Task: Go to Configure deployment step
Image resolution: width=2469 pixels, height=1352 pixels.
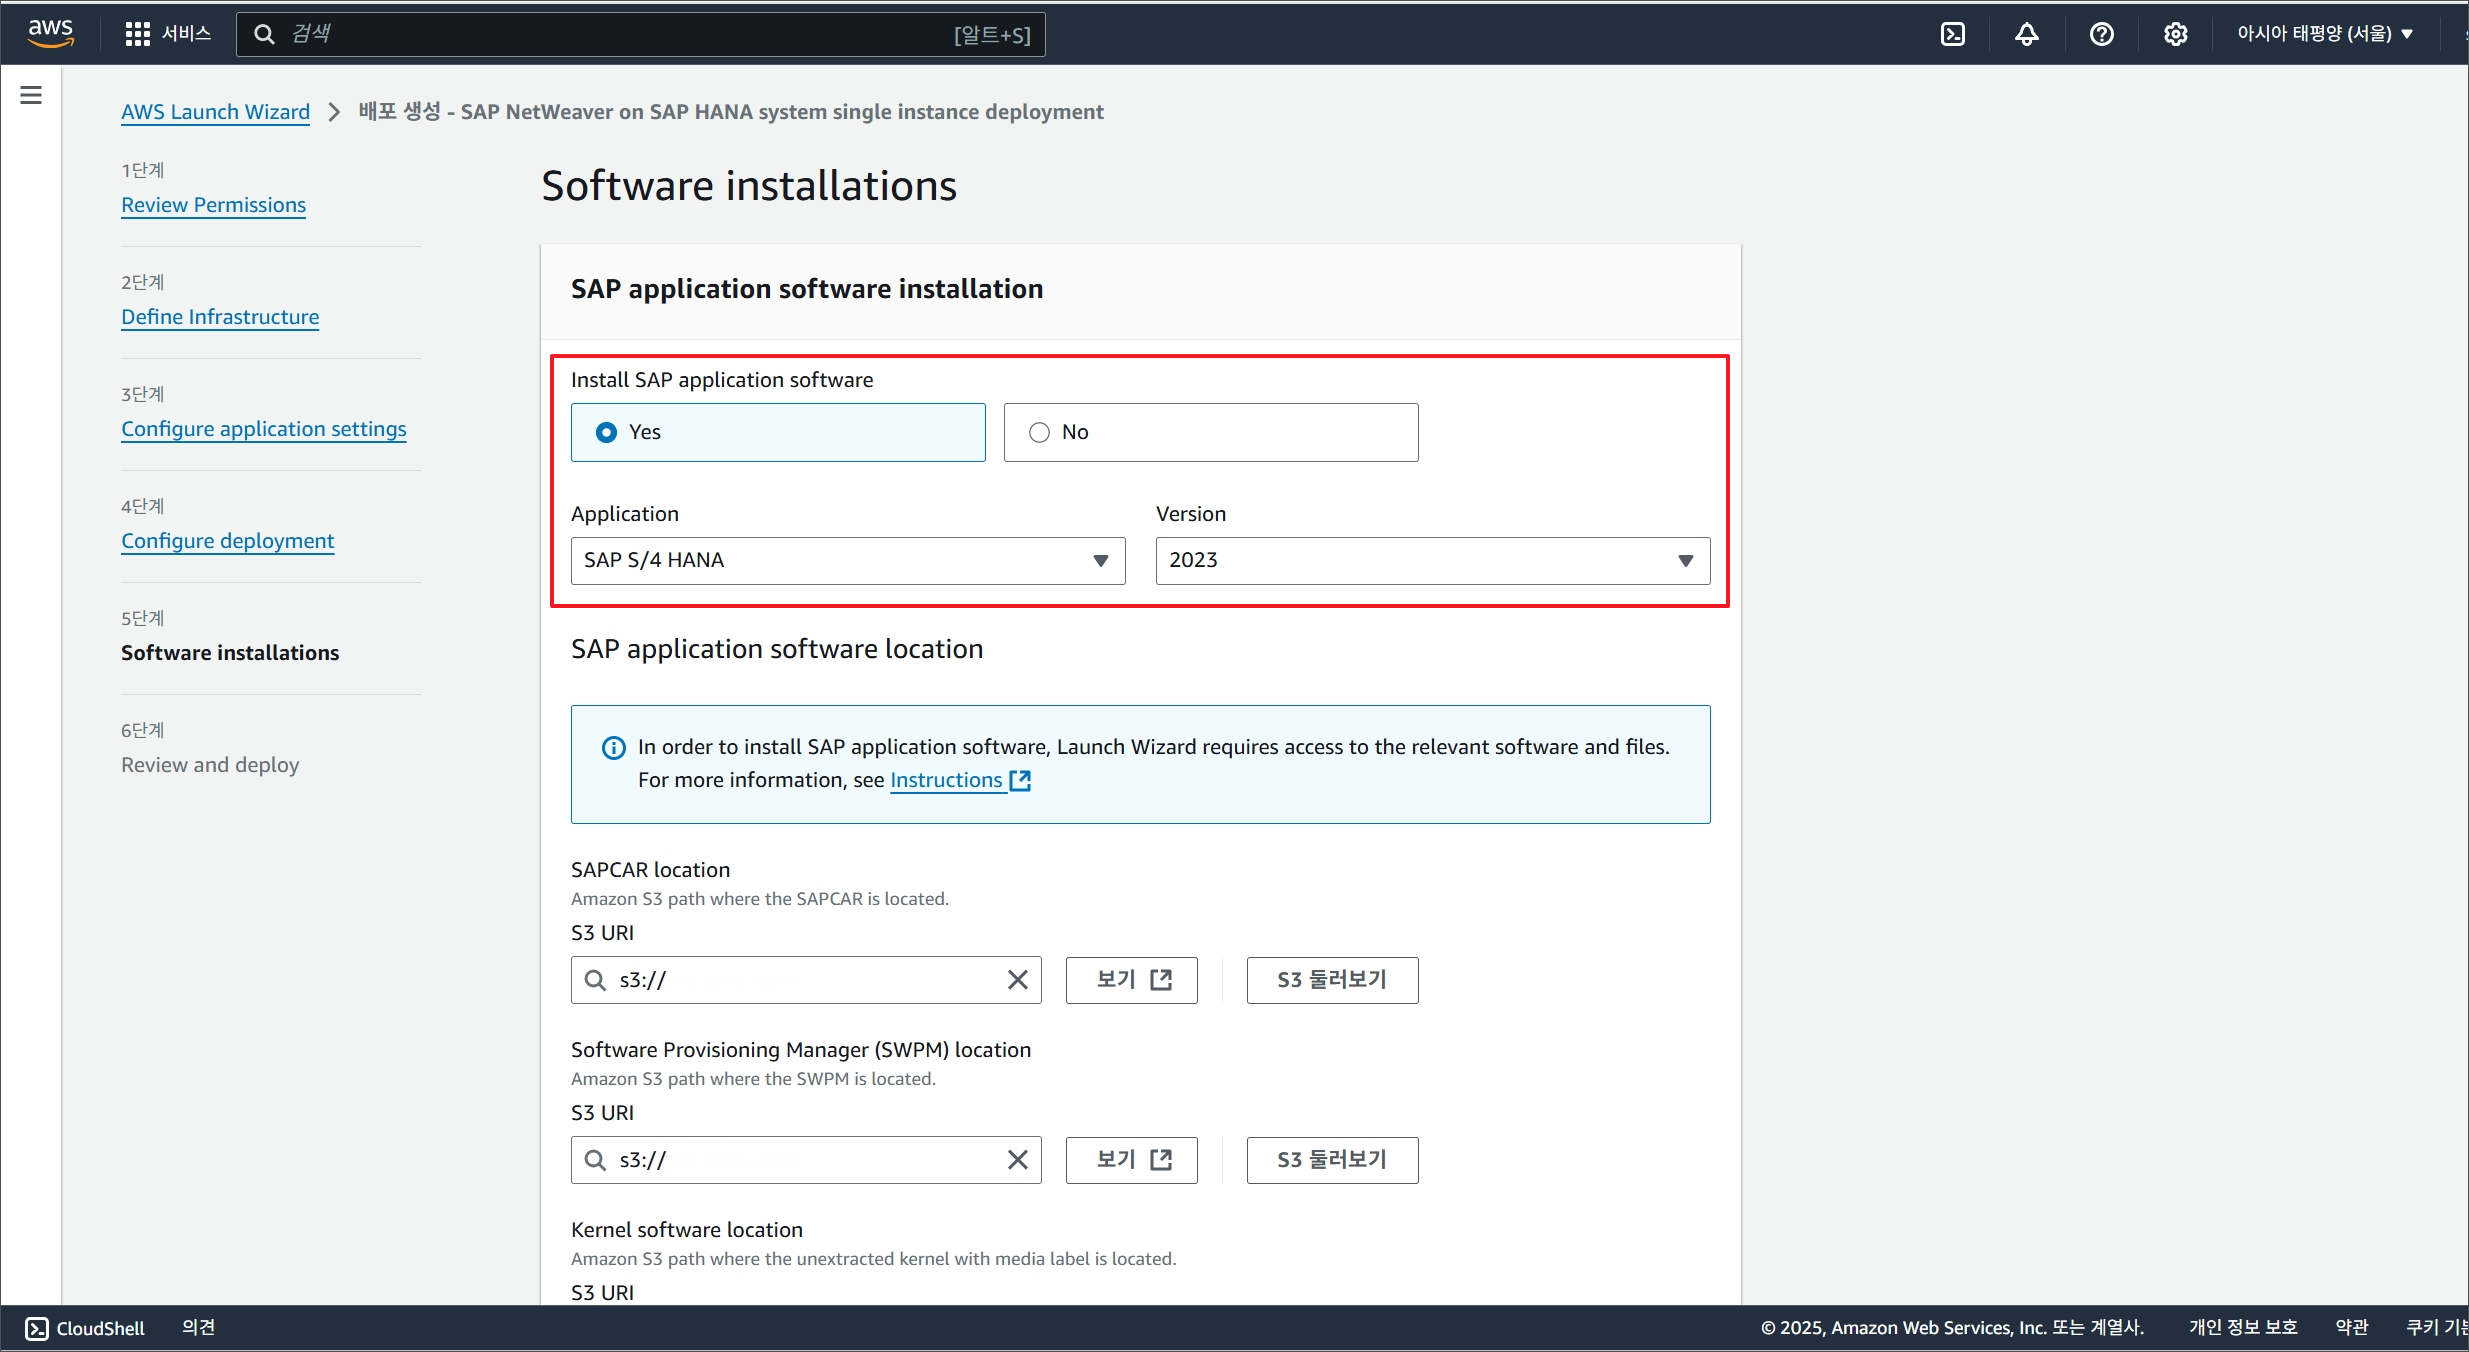Action: click(x=227, y=541)
